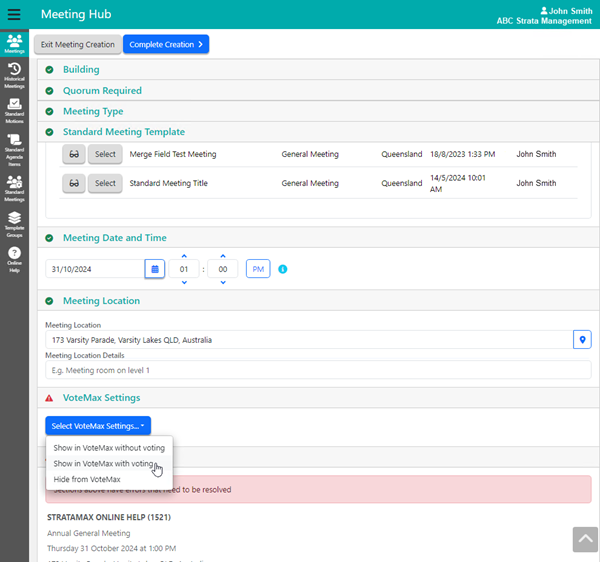
Task: Toggle the PM/AM time button
Action: pyautogui.click(x=258, y=269)
